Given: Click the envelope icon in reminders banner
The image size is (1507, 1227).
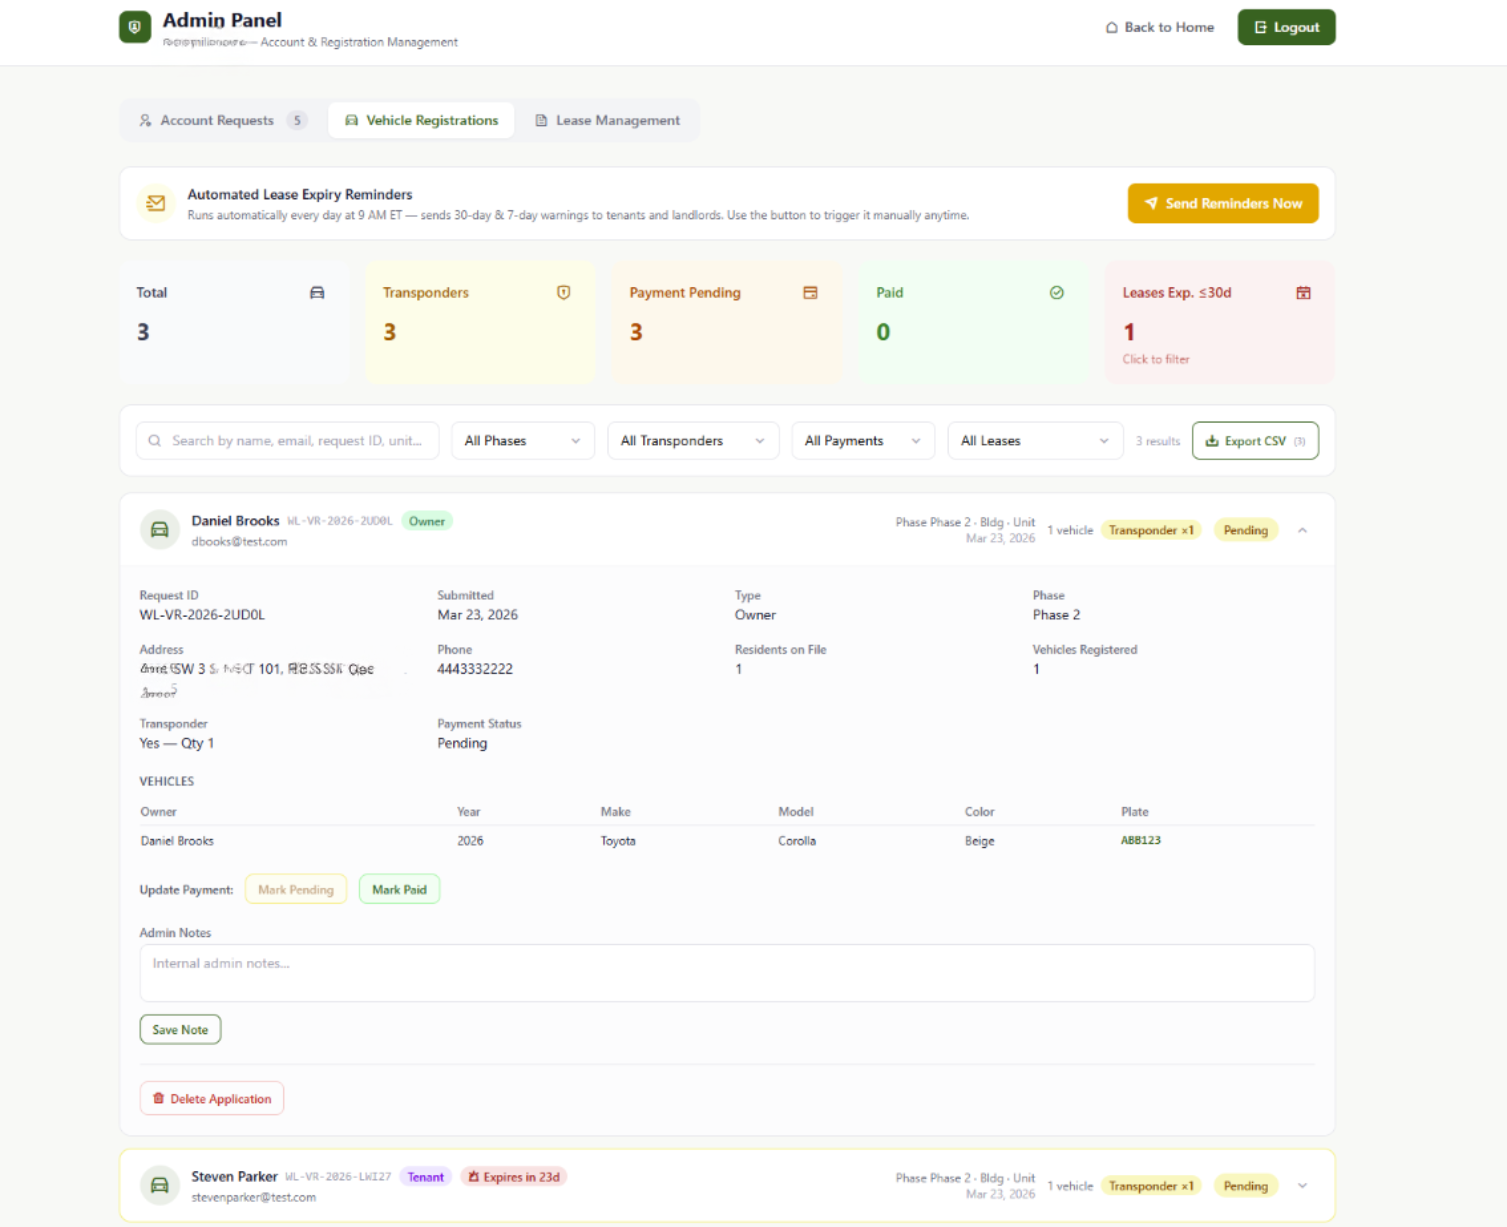Looking at the screenshot, I should [156, 203].
